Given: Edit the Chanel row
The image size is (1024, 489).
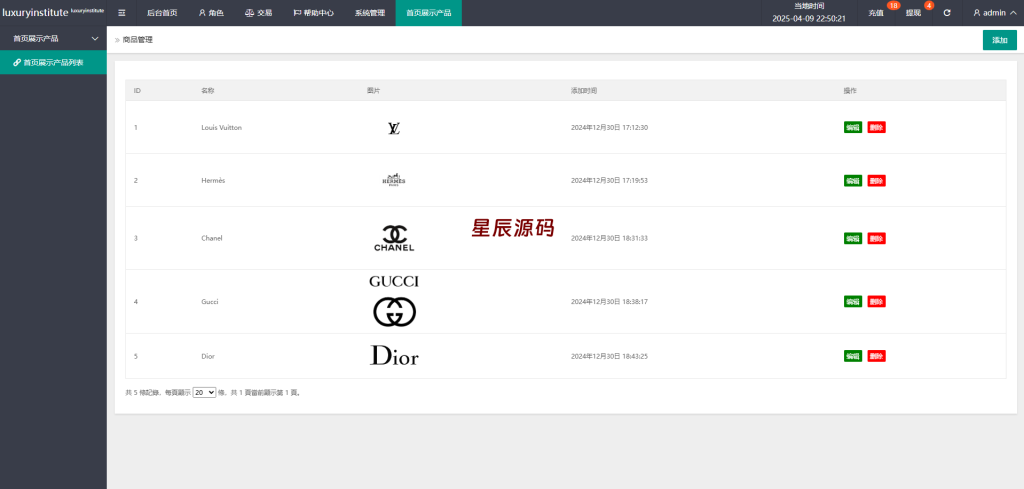Looking at the screenshot, I should click(x=853, y=238).
